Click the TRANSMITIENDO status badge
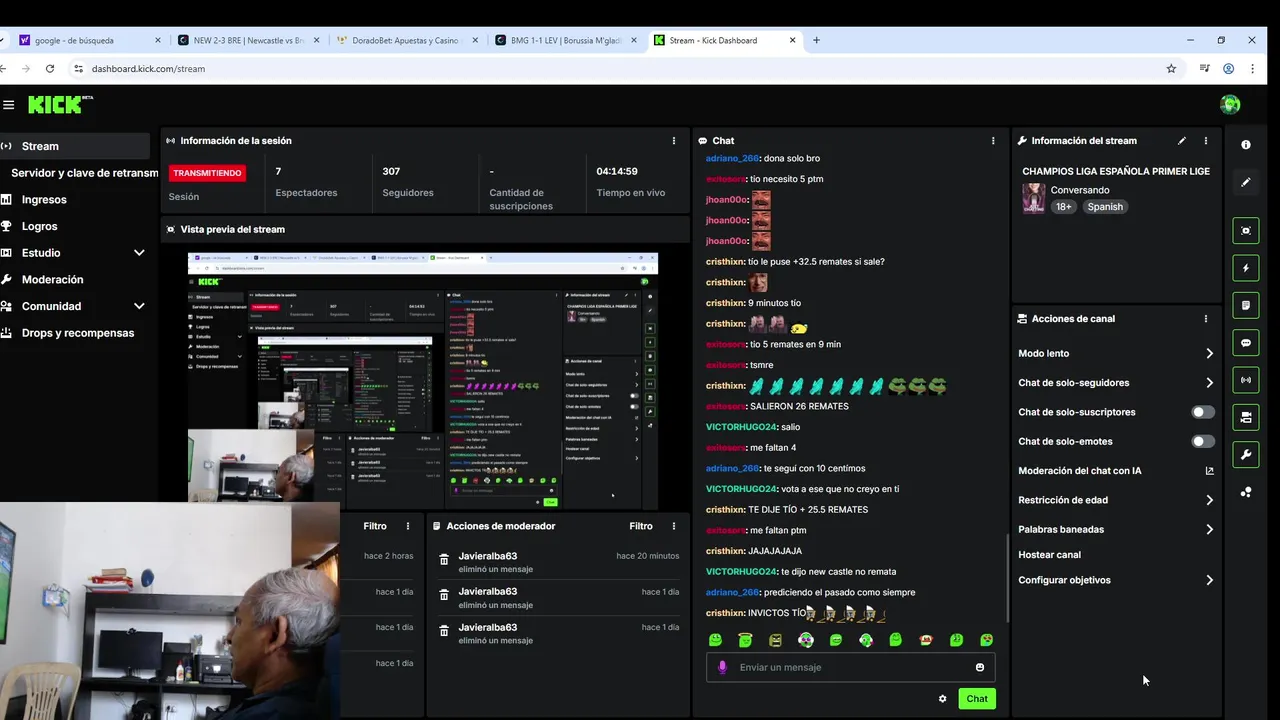This screenshot has height=720, width=1280. (207, 173)
